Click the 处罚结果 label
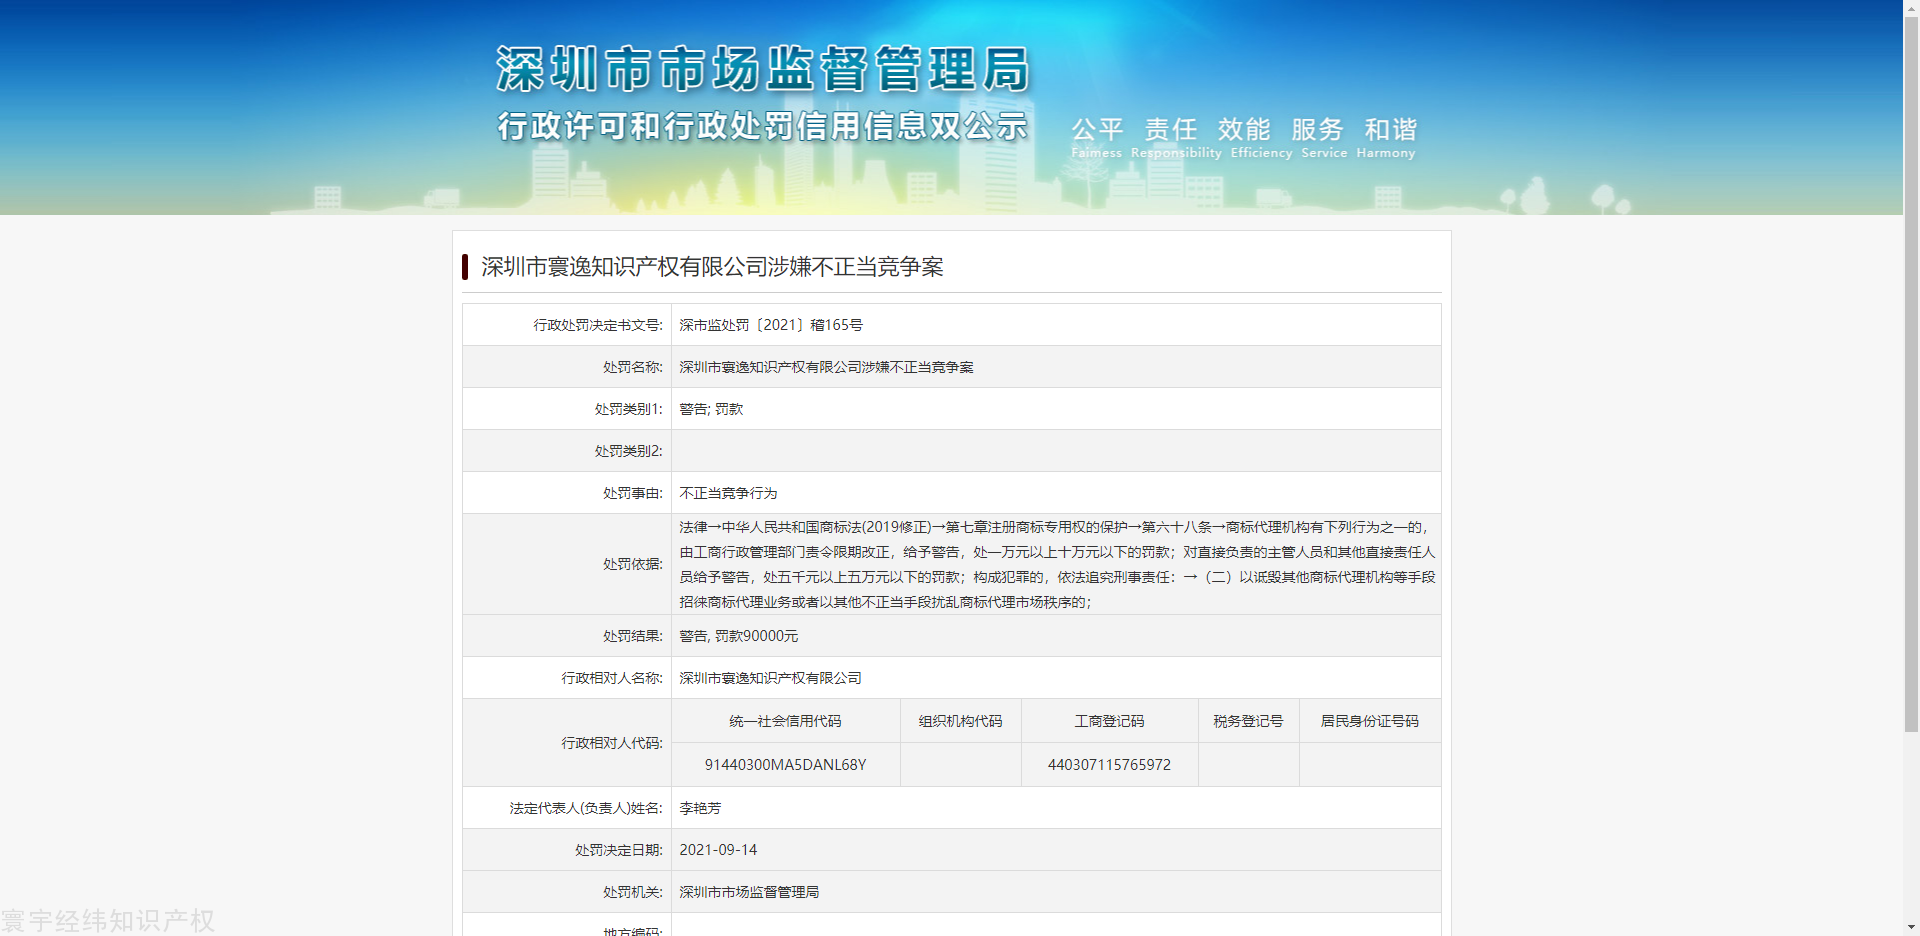Image resolution: width=1920 pixels, height=936 pixels. click(x=632, y=636)
